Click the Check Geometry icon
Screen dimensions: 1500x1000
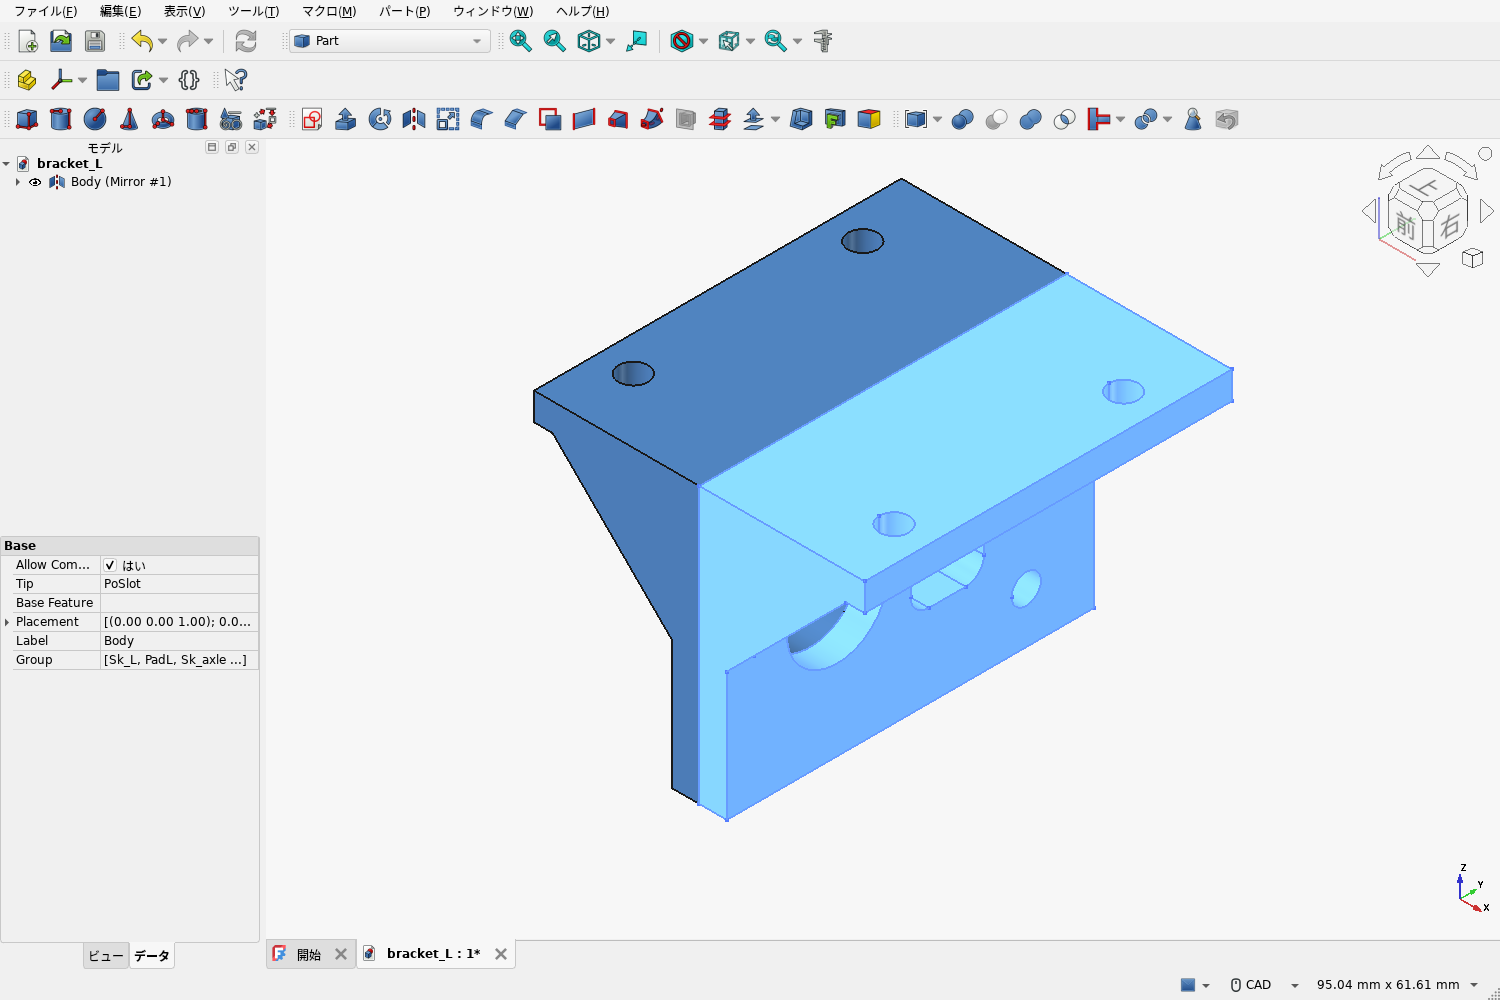pos(1193,120)
